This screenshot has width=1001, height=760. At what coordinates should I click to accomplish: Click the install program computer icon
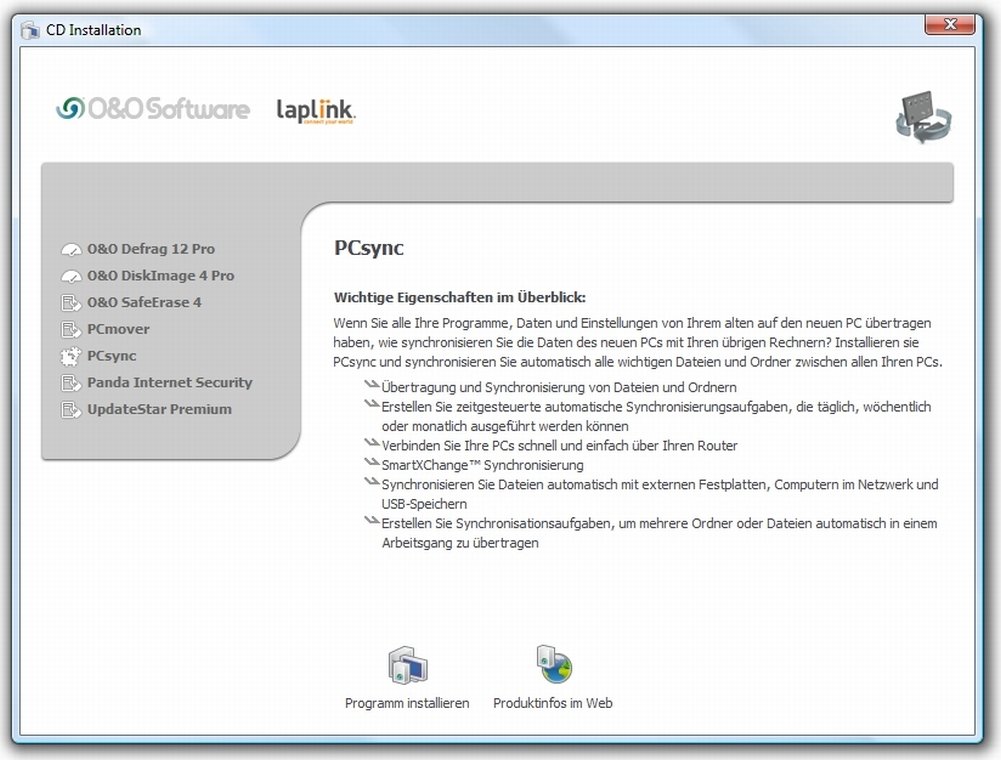pyautogui.click(x=408, y=665)
